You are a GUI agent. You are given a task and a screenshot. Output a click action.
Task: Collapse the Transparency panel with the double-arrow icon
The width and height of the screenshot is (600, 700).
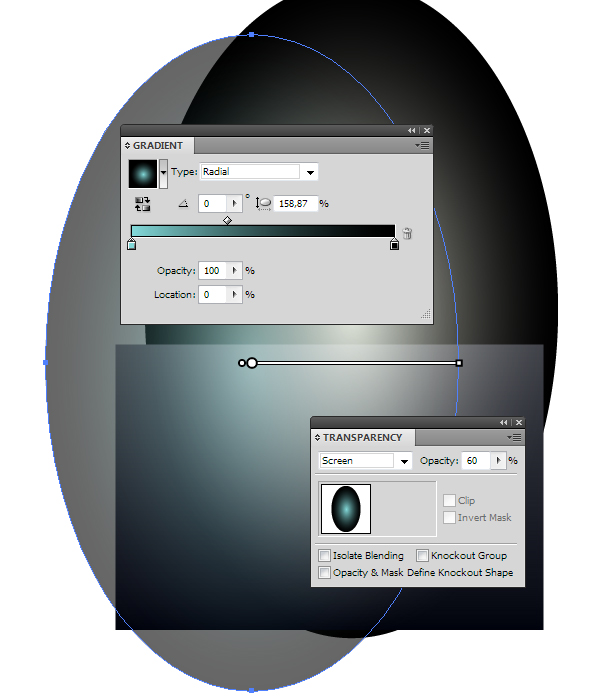click(x=504, y=422)
